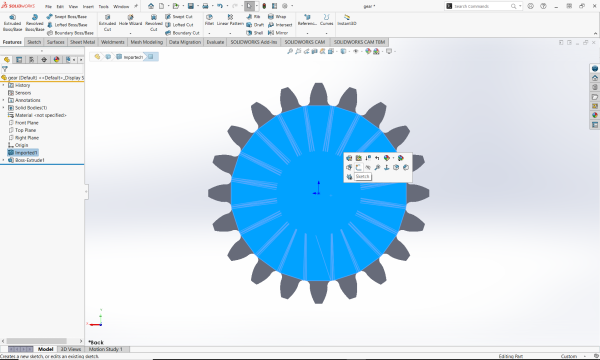The image size is (600, 360).
Task: Click Sketch icon in context toolbar
Action: click(x=358, y=168)
